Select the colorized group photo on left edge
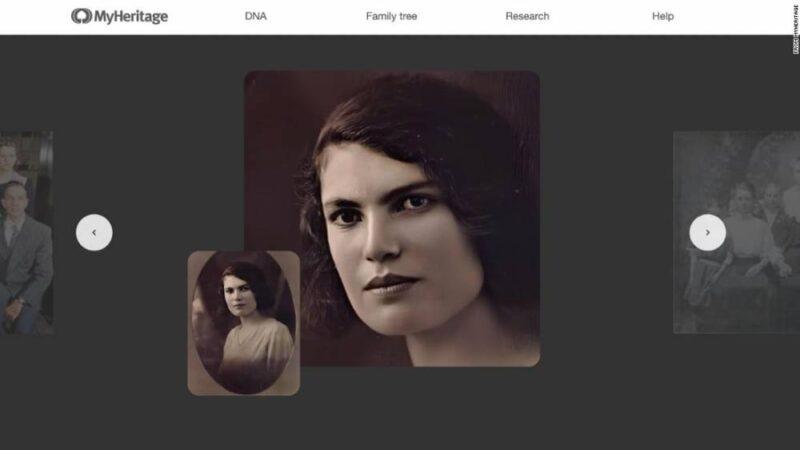800x450 pixels. point(27,233)
